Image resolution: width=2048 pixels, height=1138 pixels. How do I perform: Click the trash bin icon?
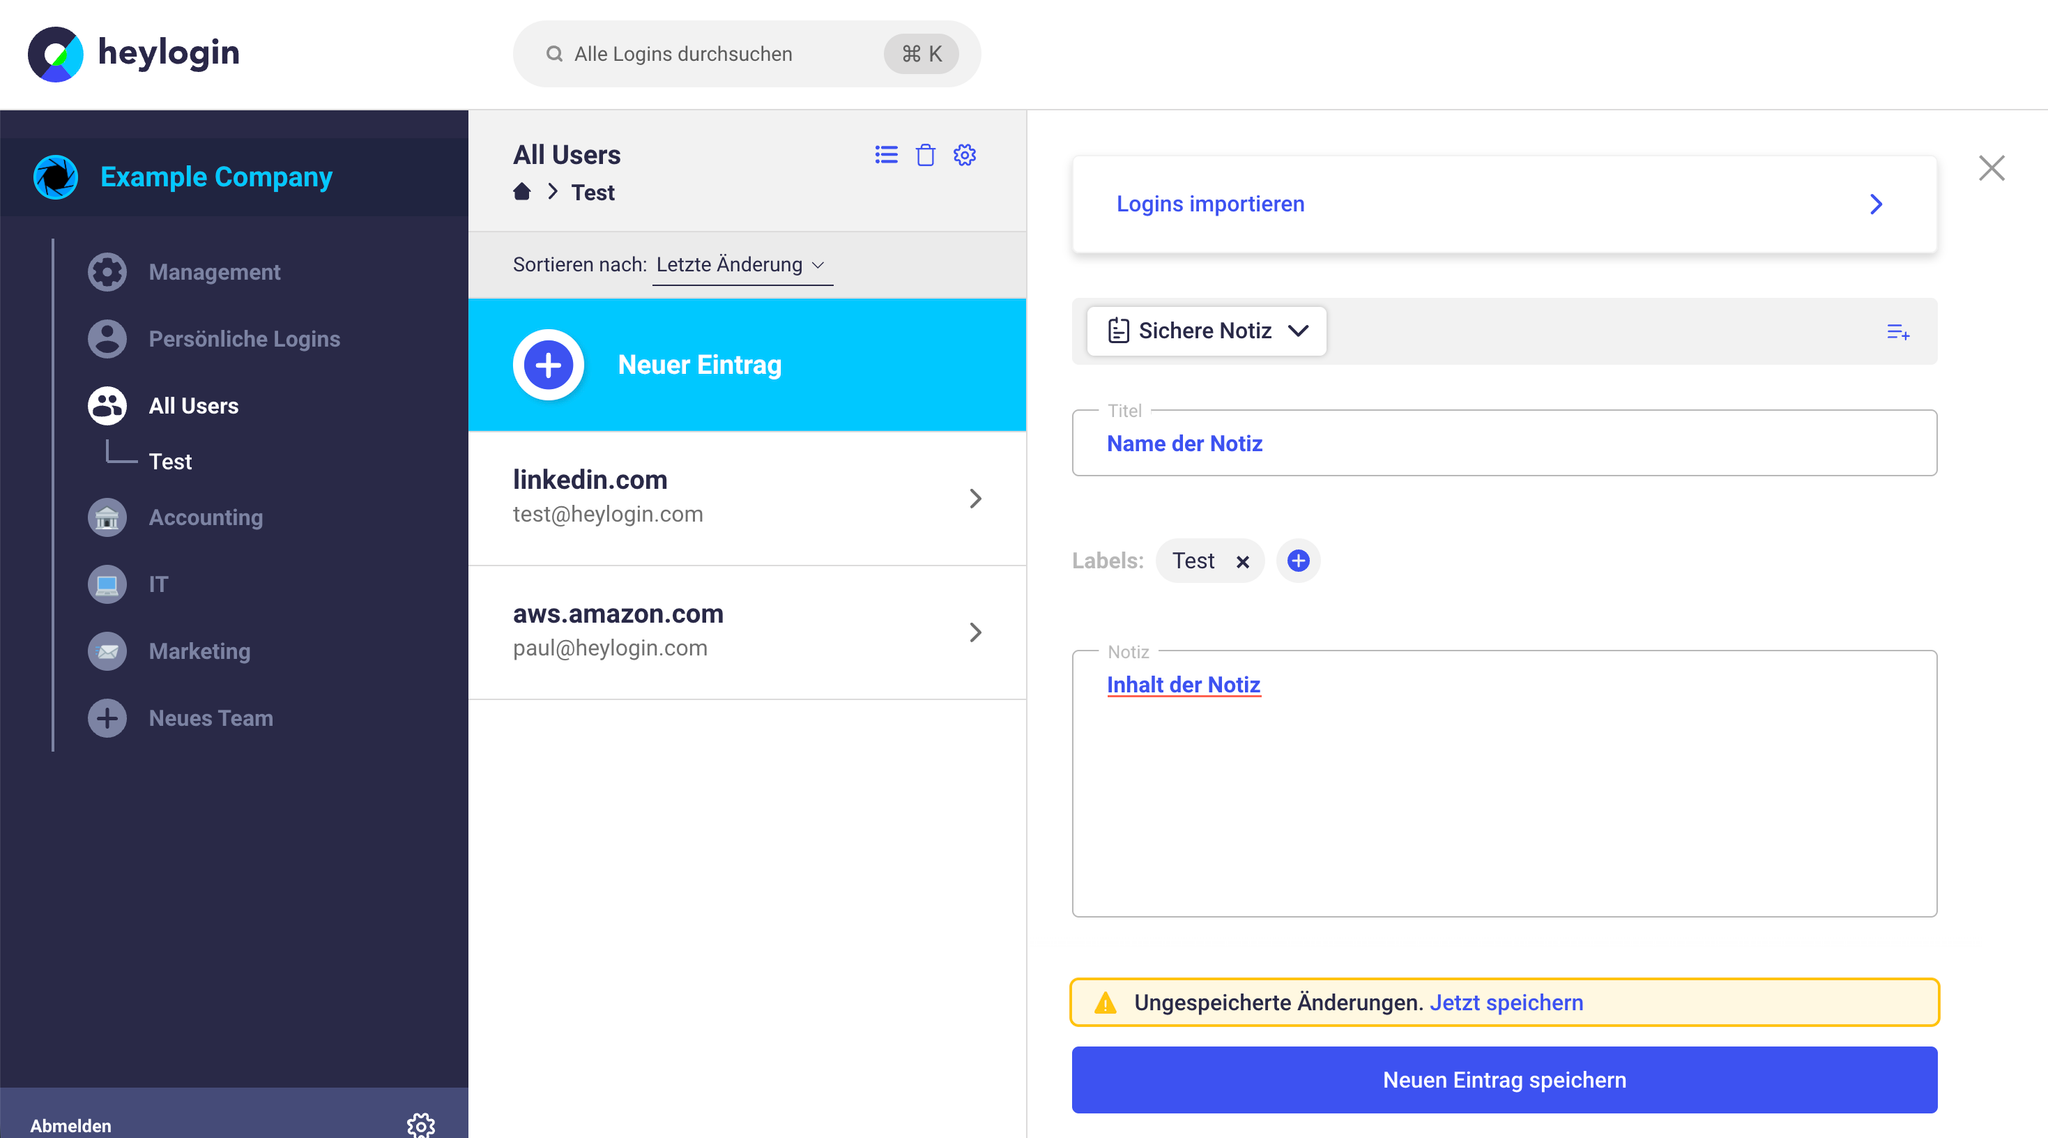tap(926, 155)
